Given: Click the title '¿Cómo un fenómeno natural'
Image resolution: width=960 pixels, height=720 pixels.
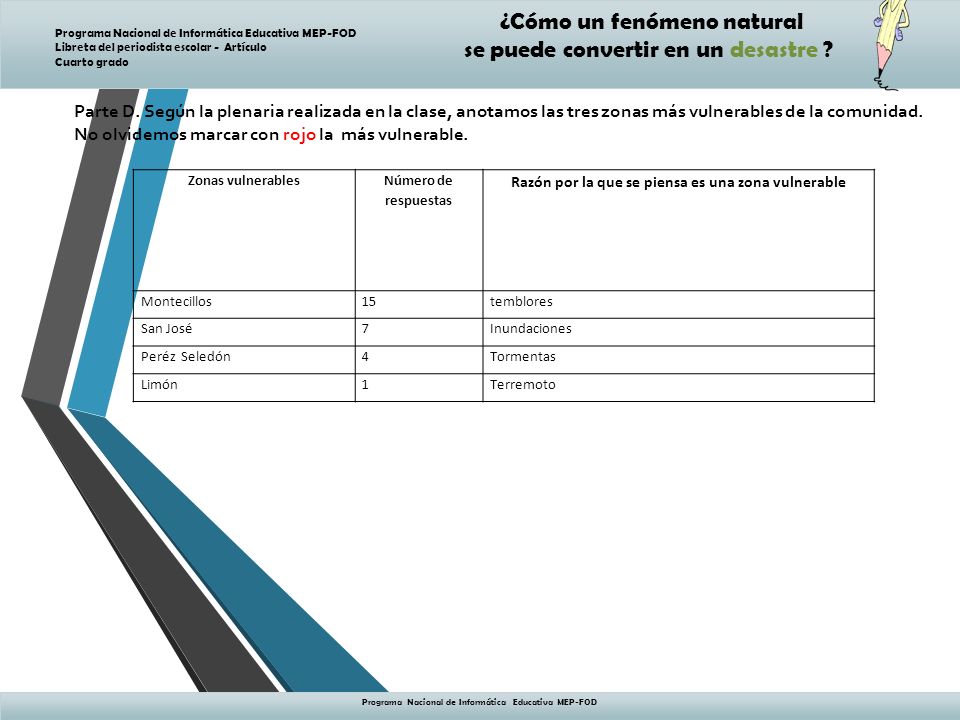Looking at the screenshot, I should coord(651,21).
